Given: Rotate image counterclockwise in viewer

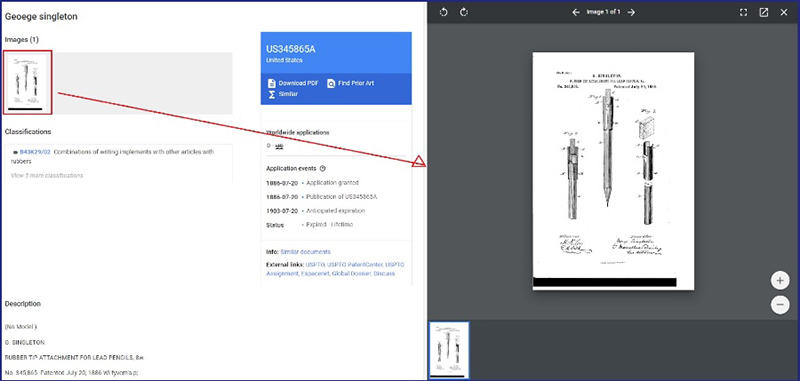Looking at the screenshot, I should coord(443,12).
